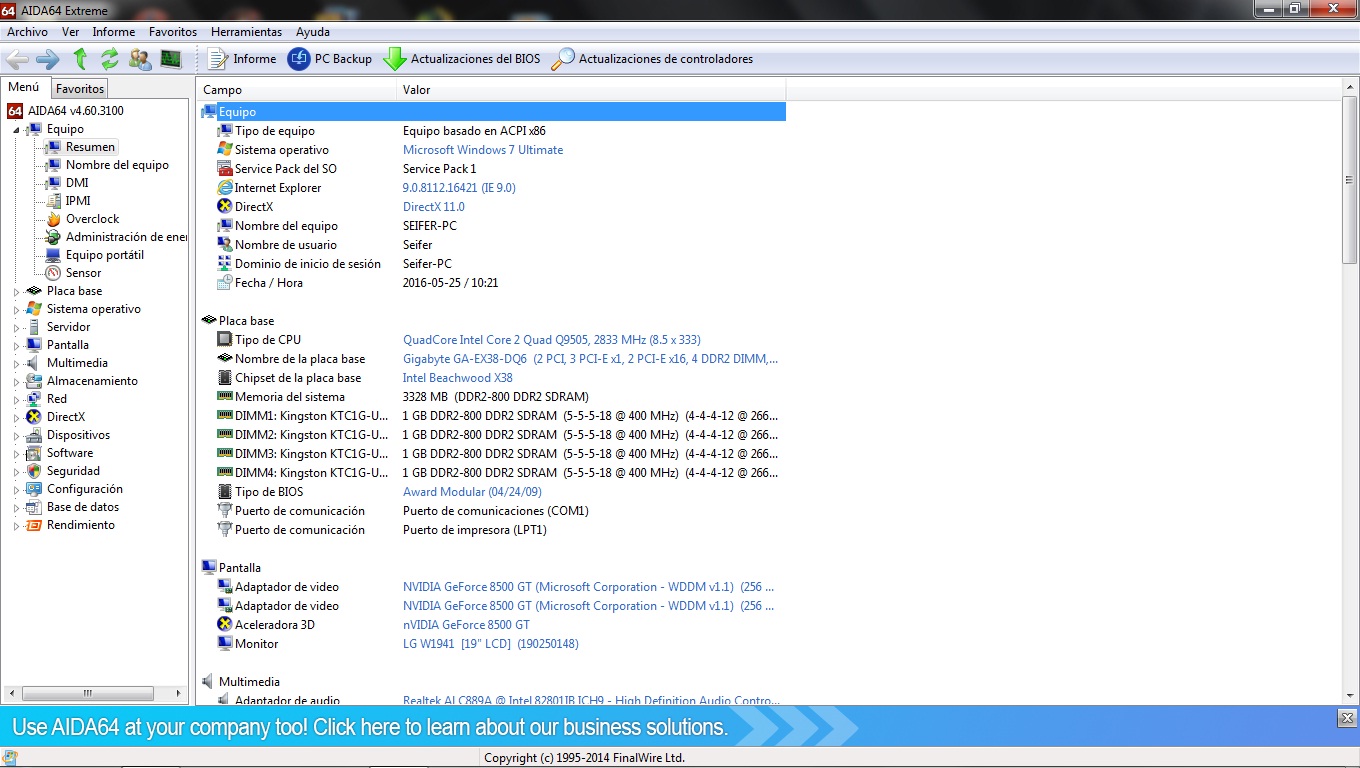Image resolution: width=1360 pixels, height=768 pixels.
Task: Click the users toolbar icon beside Refresh
Action: (x=140, y=59)
